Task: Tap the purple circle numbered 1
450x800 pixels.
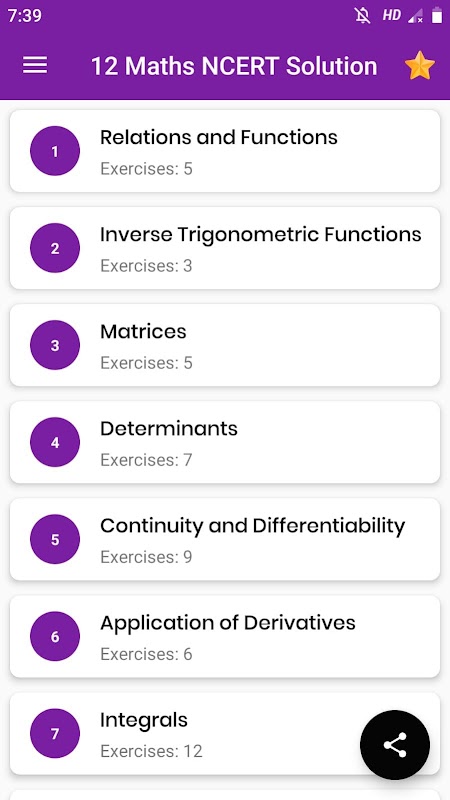Action: 55,151
